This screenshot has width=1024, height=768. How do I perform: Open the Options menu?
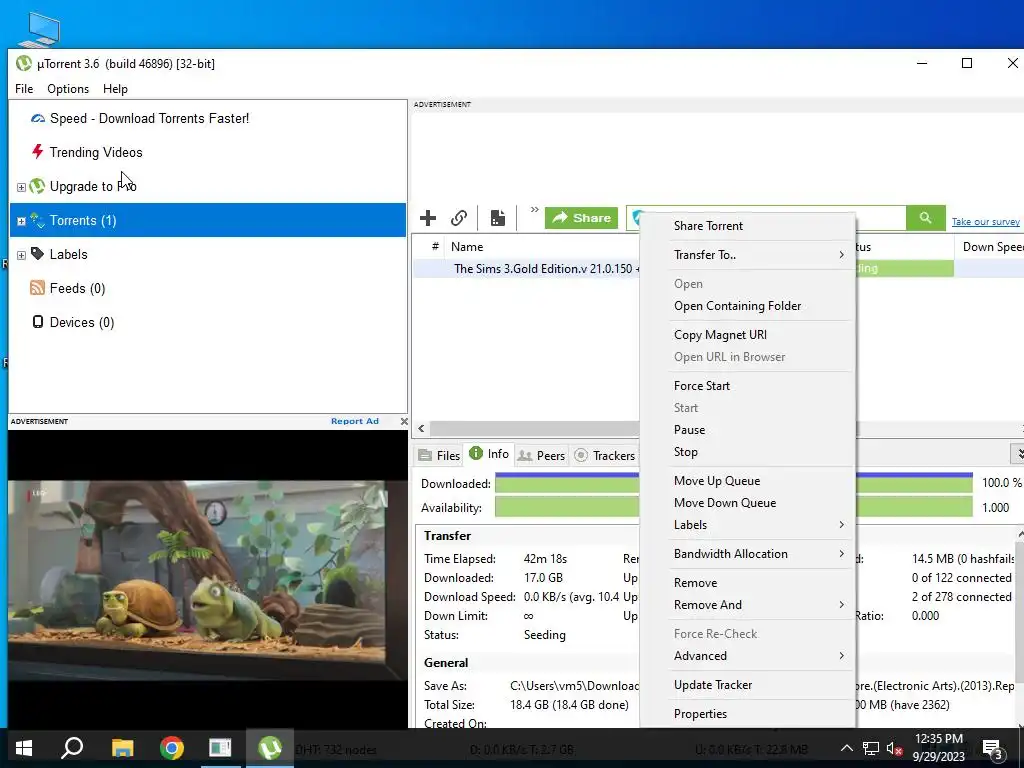click(68, 89)
